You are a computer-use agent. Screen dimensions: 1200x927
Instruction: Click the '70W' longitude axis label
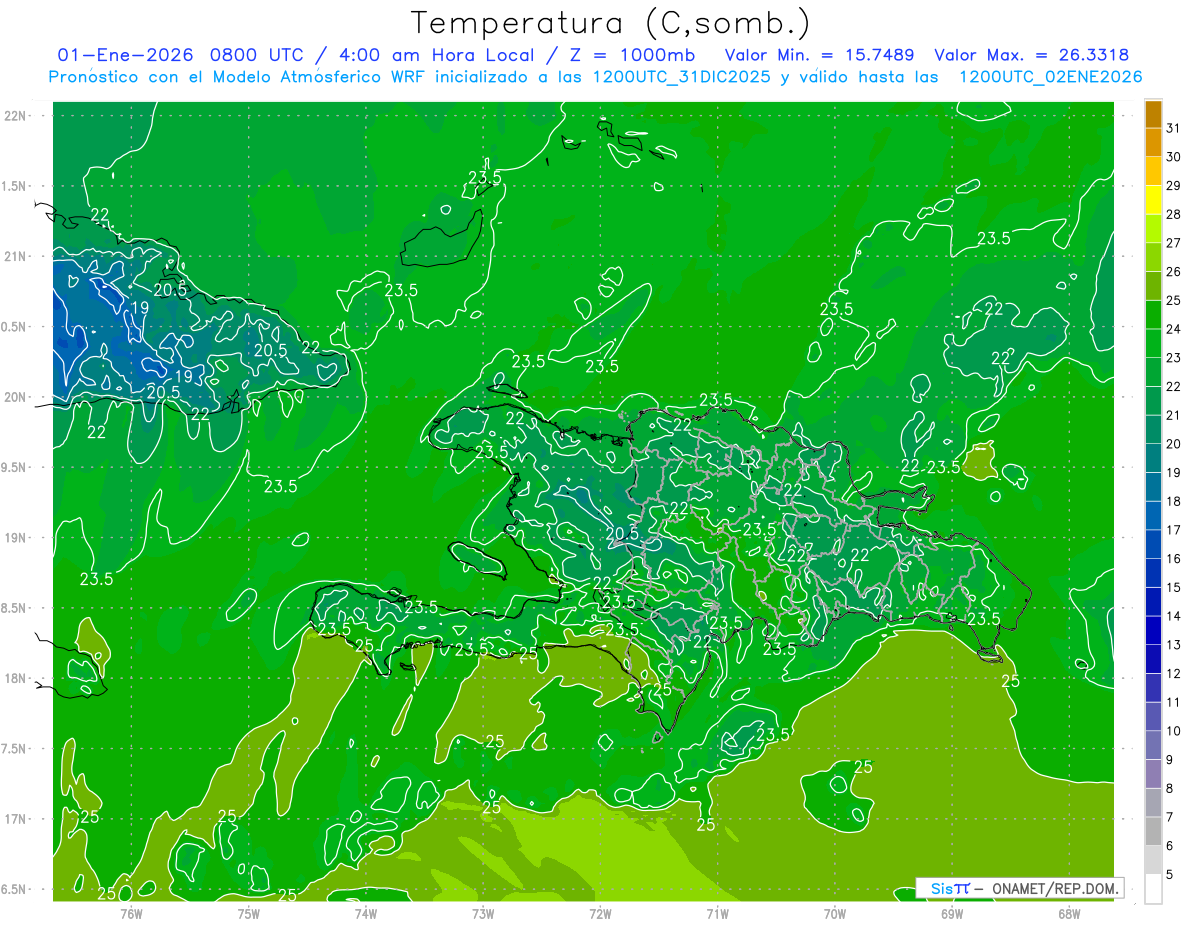(x=835, y=913)
